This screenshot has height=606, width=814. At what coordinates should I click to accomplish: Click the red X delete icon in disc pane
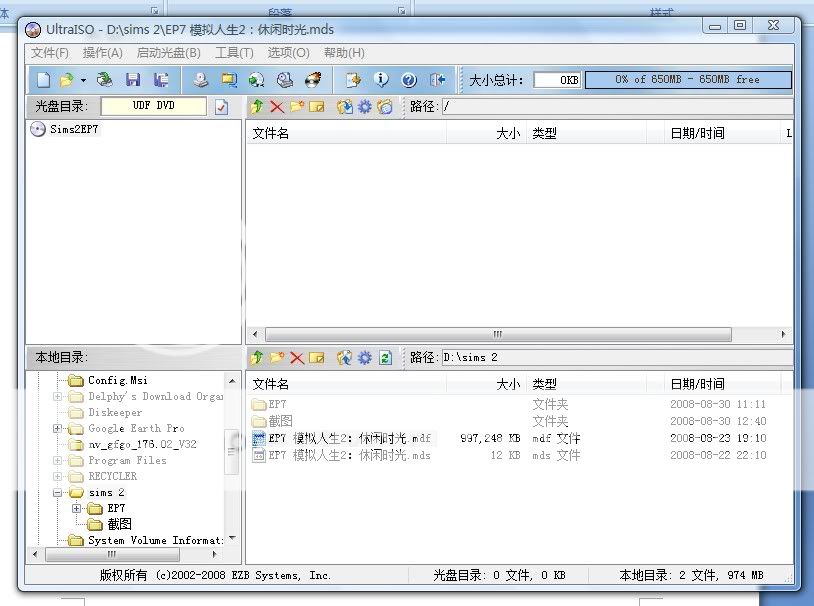coord(277,106)
